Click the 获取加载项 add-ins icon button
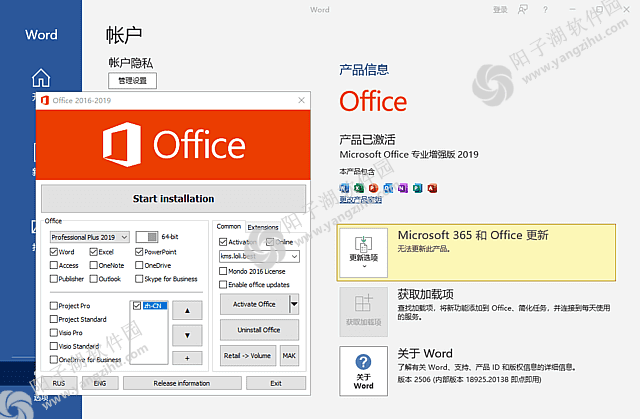The height and width of the screenshot is (419, 640). coord(363,312)
